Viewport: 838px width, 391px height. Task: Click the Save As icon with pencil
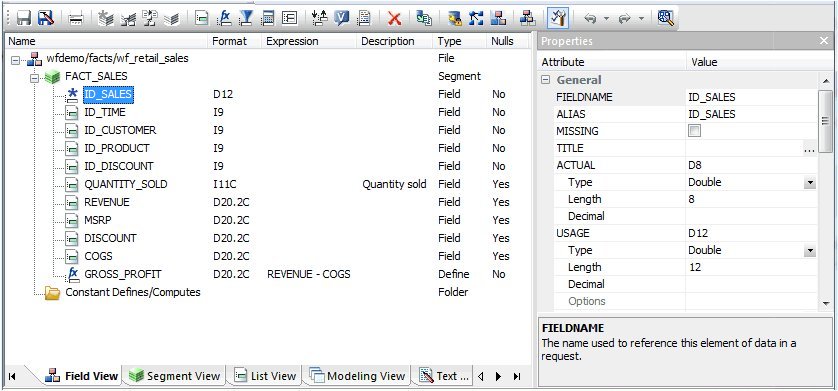pyautogui.click(x=45, y=19)
